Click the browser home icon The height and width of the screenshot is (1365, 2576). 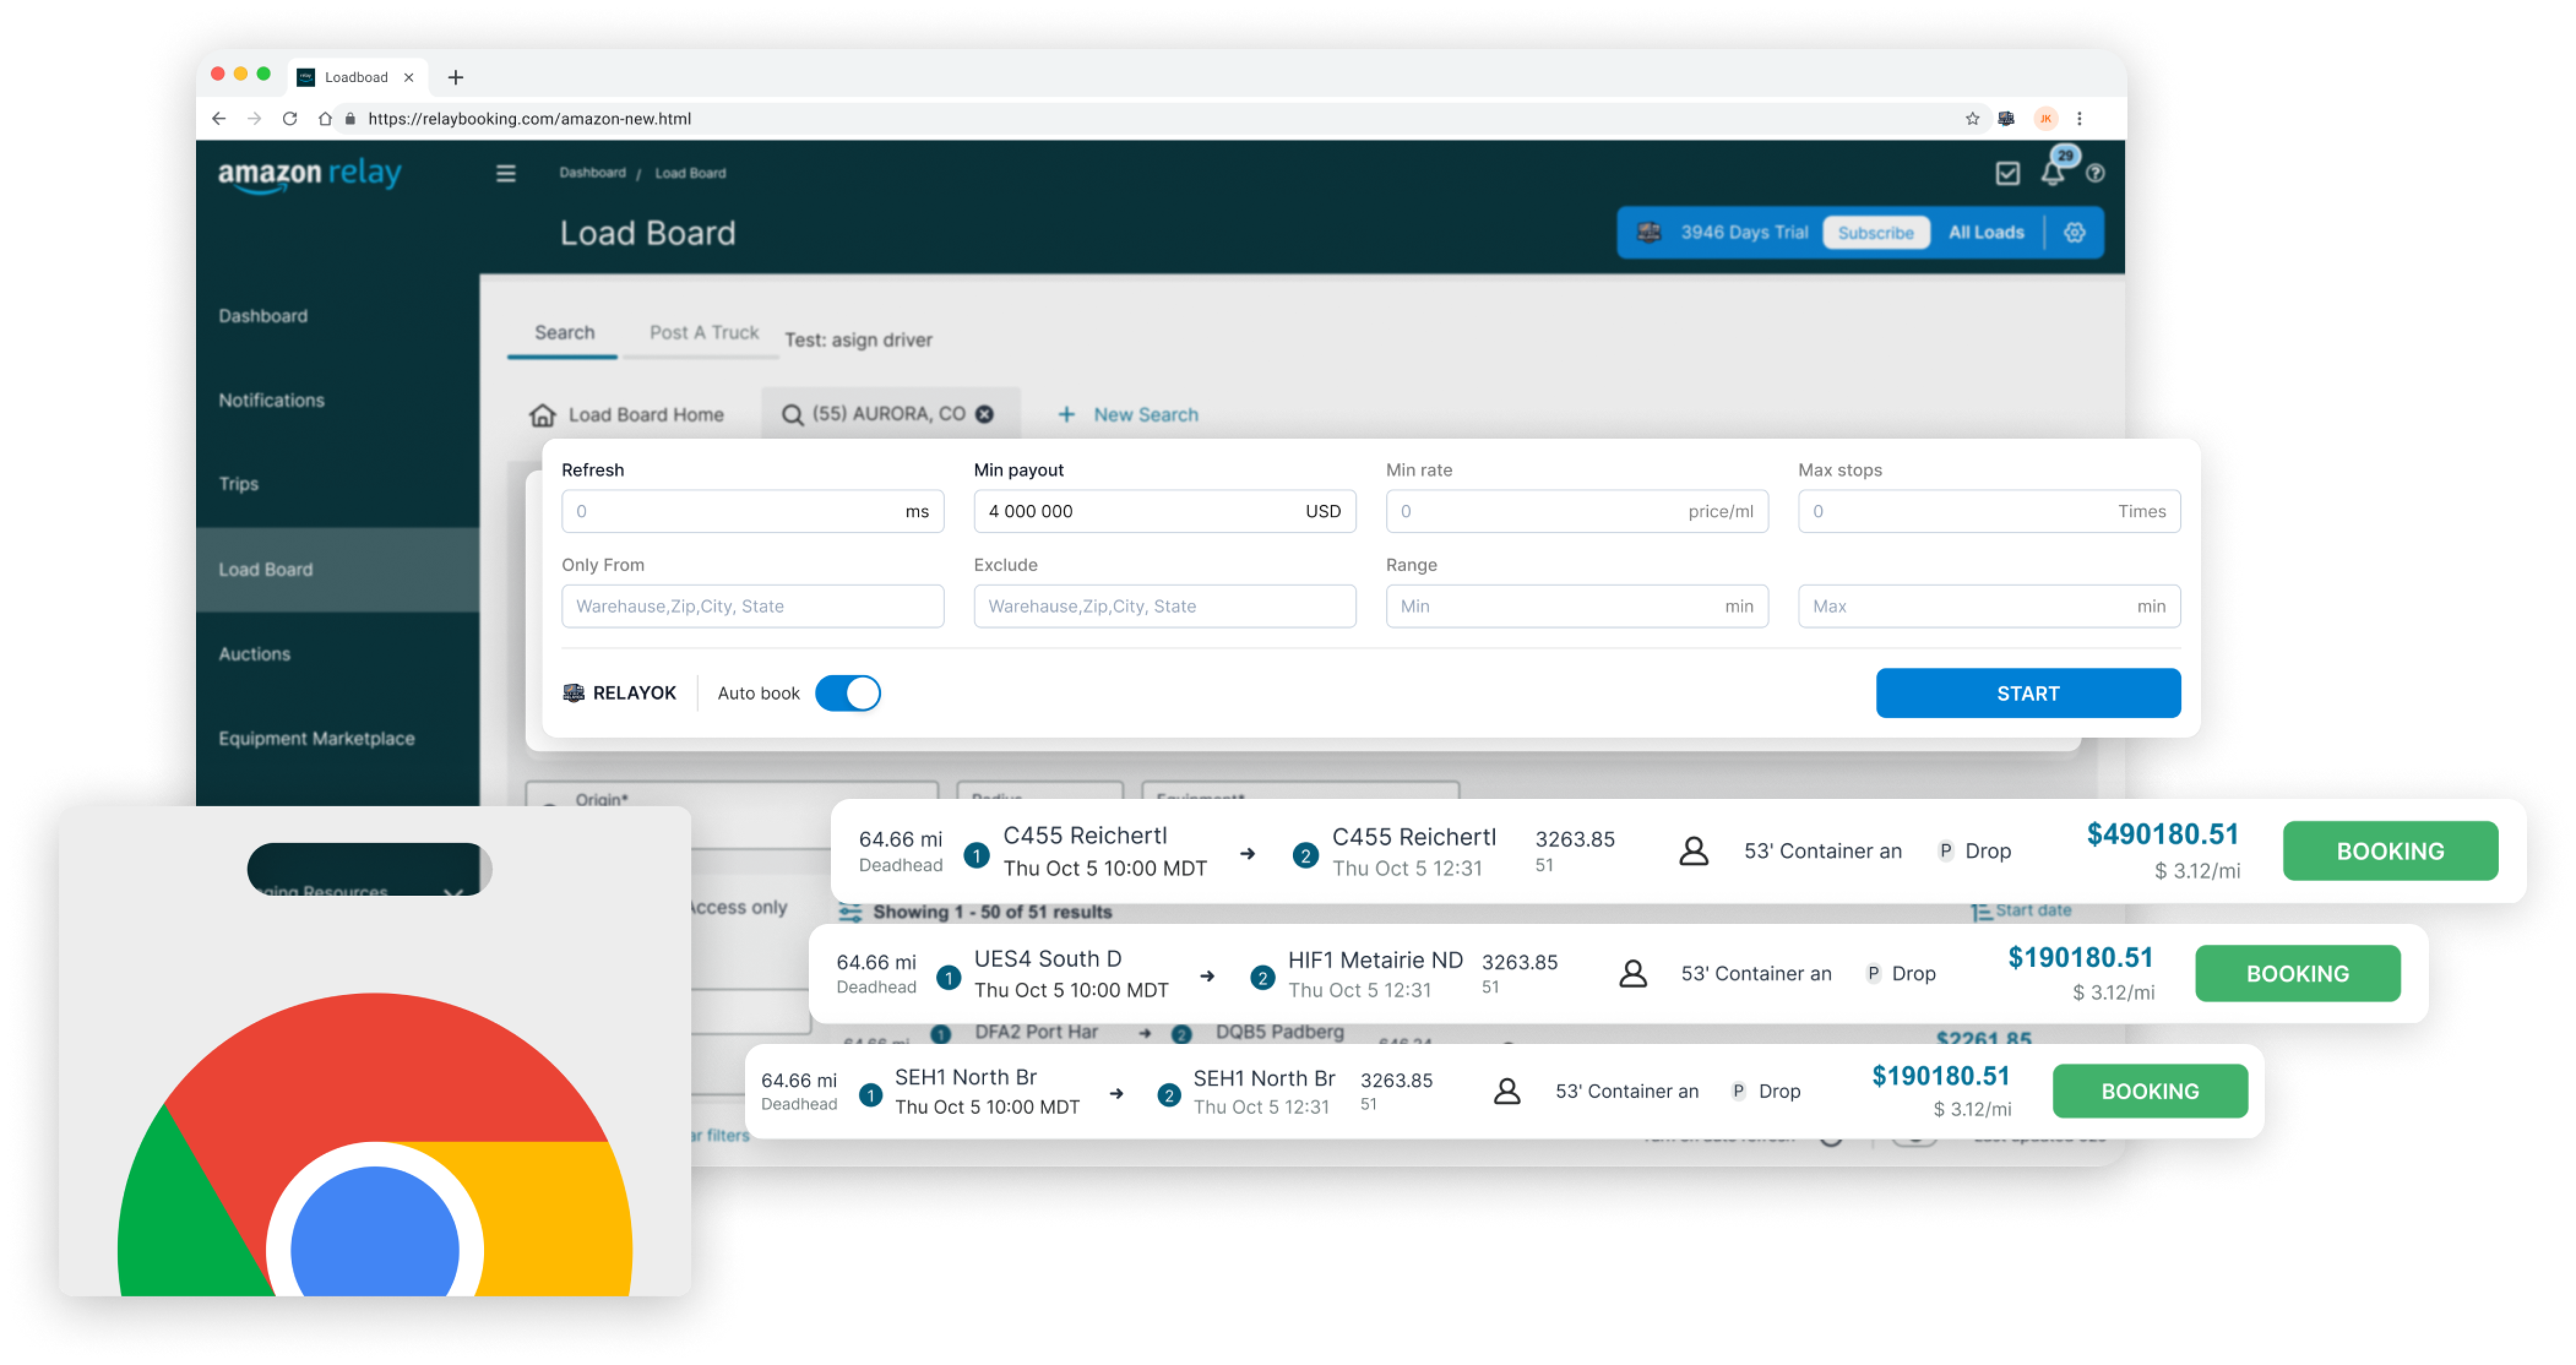click(x=325, y=118)
